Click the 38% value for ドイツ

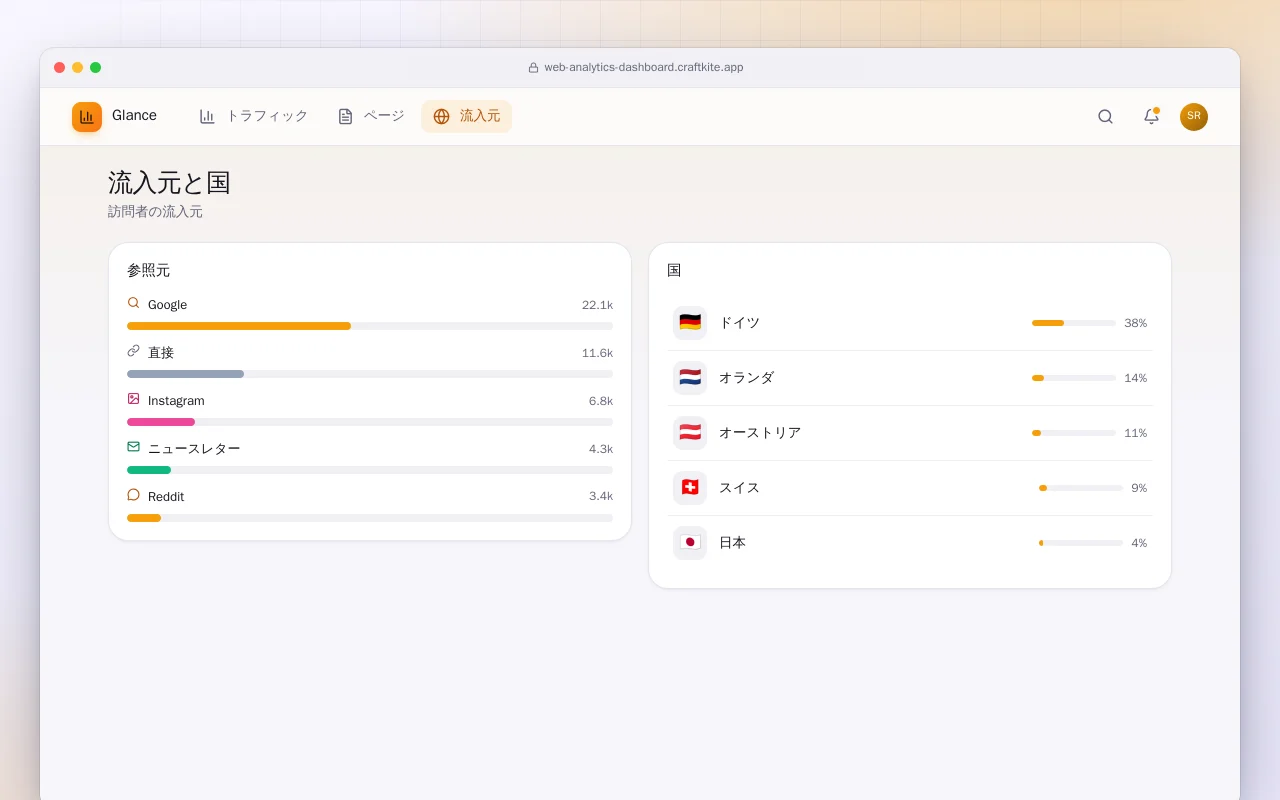pos(1135,323)
